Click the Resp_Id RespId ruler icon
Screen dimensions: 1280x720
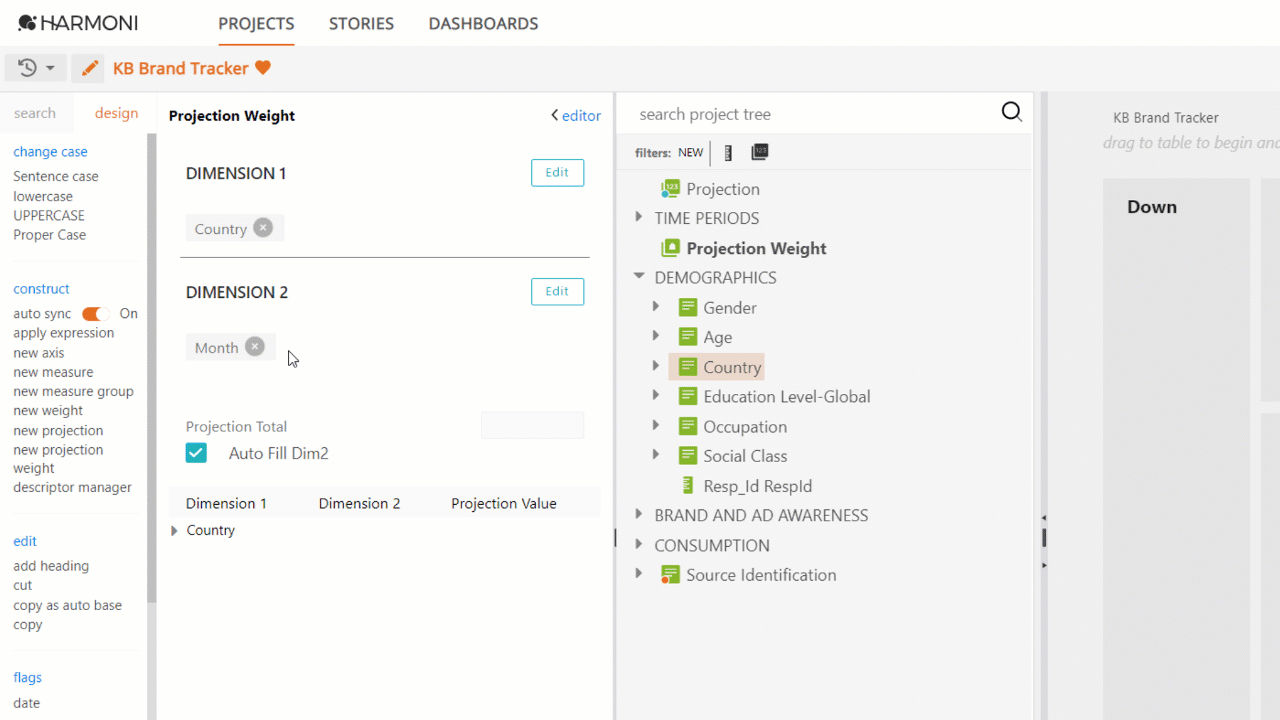[687, 486]
